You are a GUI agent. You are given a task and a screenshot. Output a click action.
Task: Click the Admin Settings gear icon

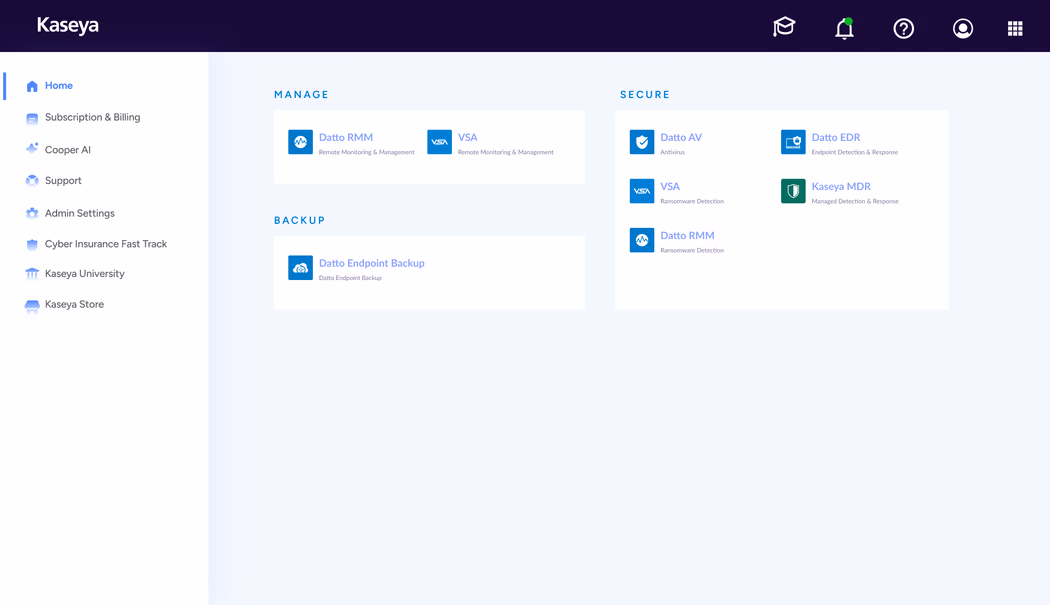pyautogui.click(x=32, y=213)
